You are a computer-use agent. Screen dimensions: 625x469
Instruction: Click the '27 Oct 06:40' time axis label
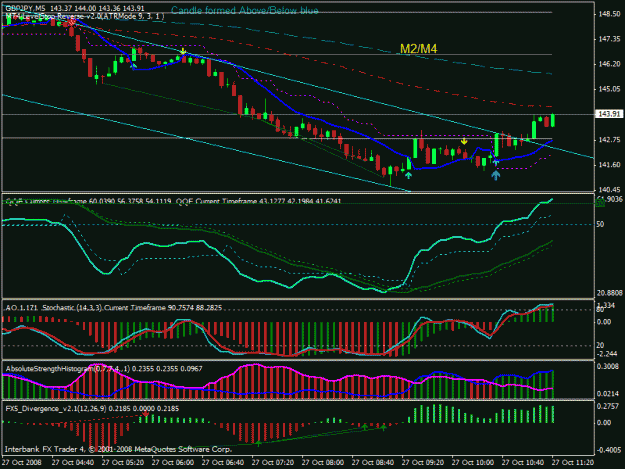pos(223,463)
